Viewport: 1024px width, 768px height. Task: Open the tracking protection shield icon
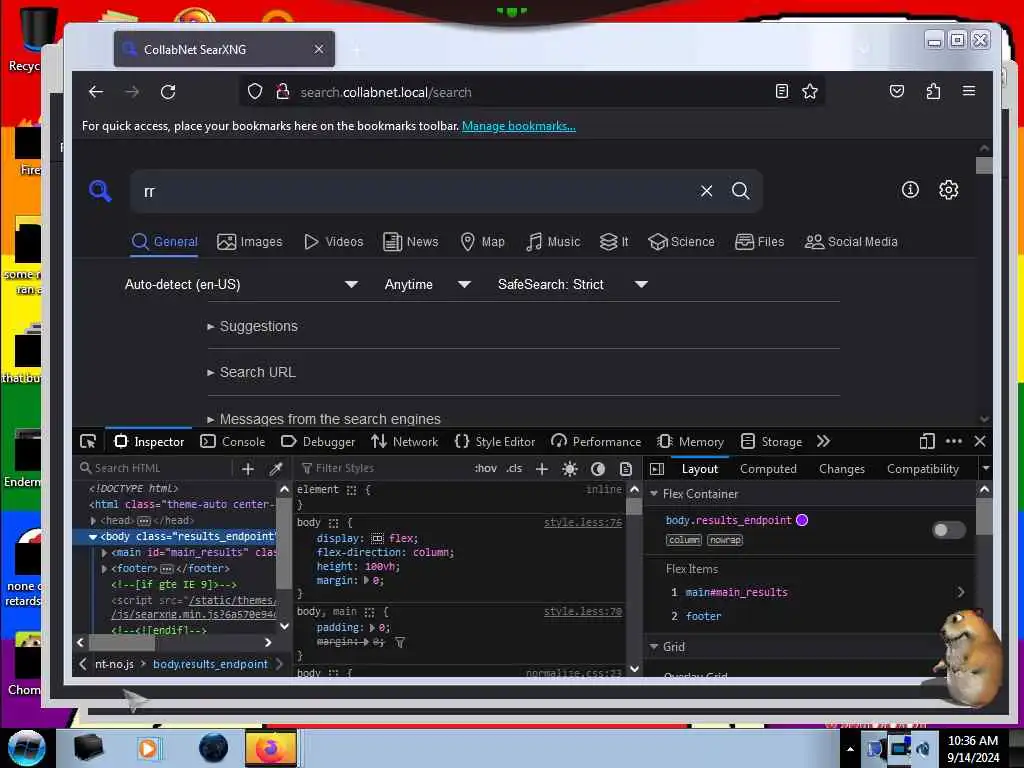[x=255, y=92]
